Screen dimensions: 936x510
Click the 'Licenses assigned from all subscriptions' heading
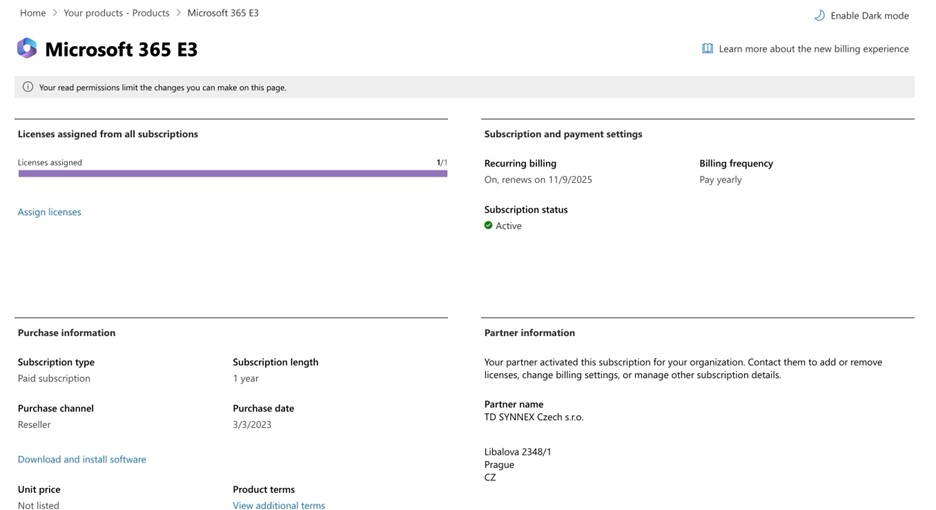tap(107, 134)
